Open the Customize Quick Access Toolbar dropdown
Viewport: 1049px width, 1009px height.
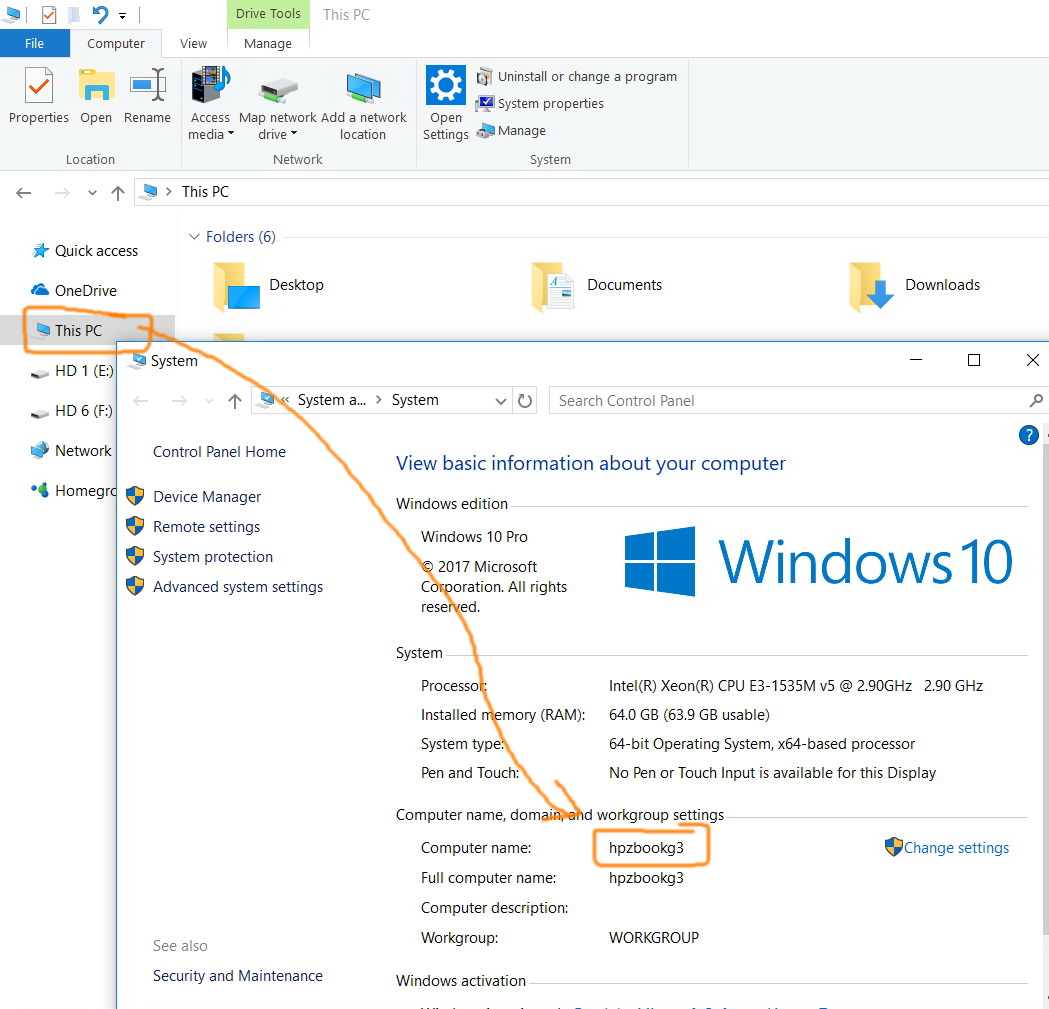pos(122,15)
